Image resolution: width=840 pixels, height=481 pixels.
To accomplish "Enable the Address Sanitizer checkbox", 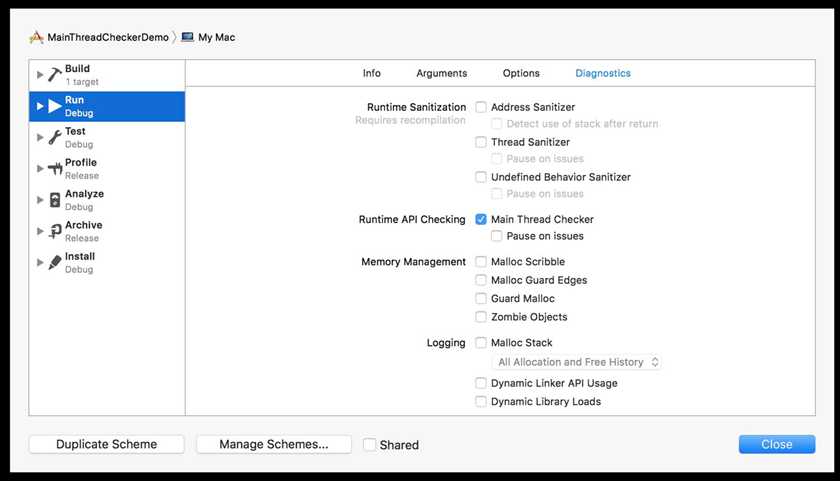I will click(x=481, y=107).
